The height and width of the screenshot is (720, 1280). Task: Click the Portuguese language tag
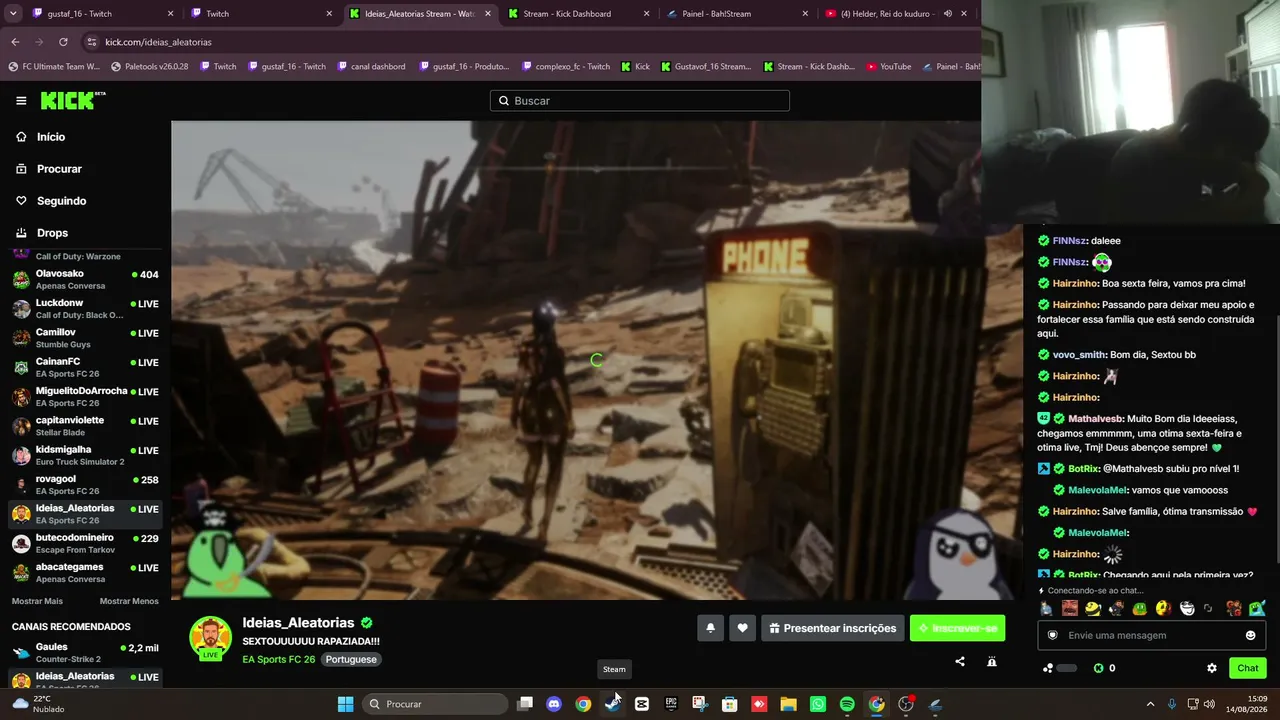point(351,660)
